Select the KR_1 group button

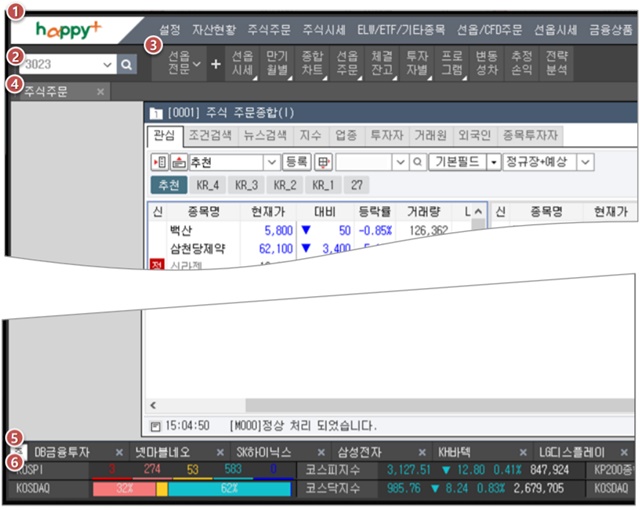[x=323, y=185]
